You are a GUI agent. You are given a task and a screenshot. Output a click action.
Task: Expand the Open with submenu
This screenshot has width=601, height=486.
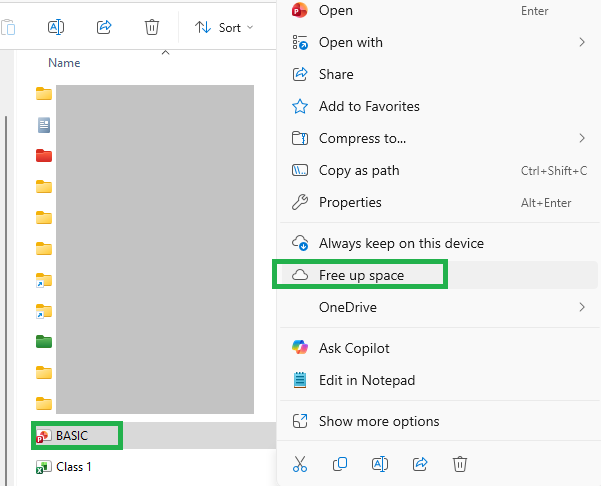pos(439,42)
